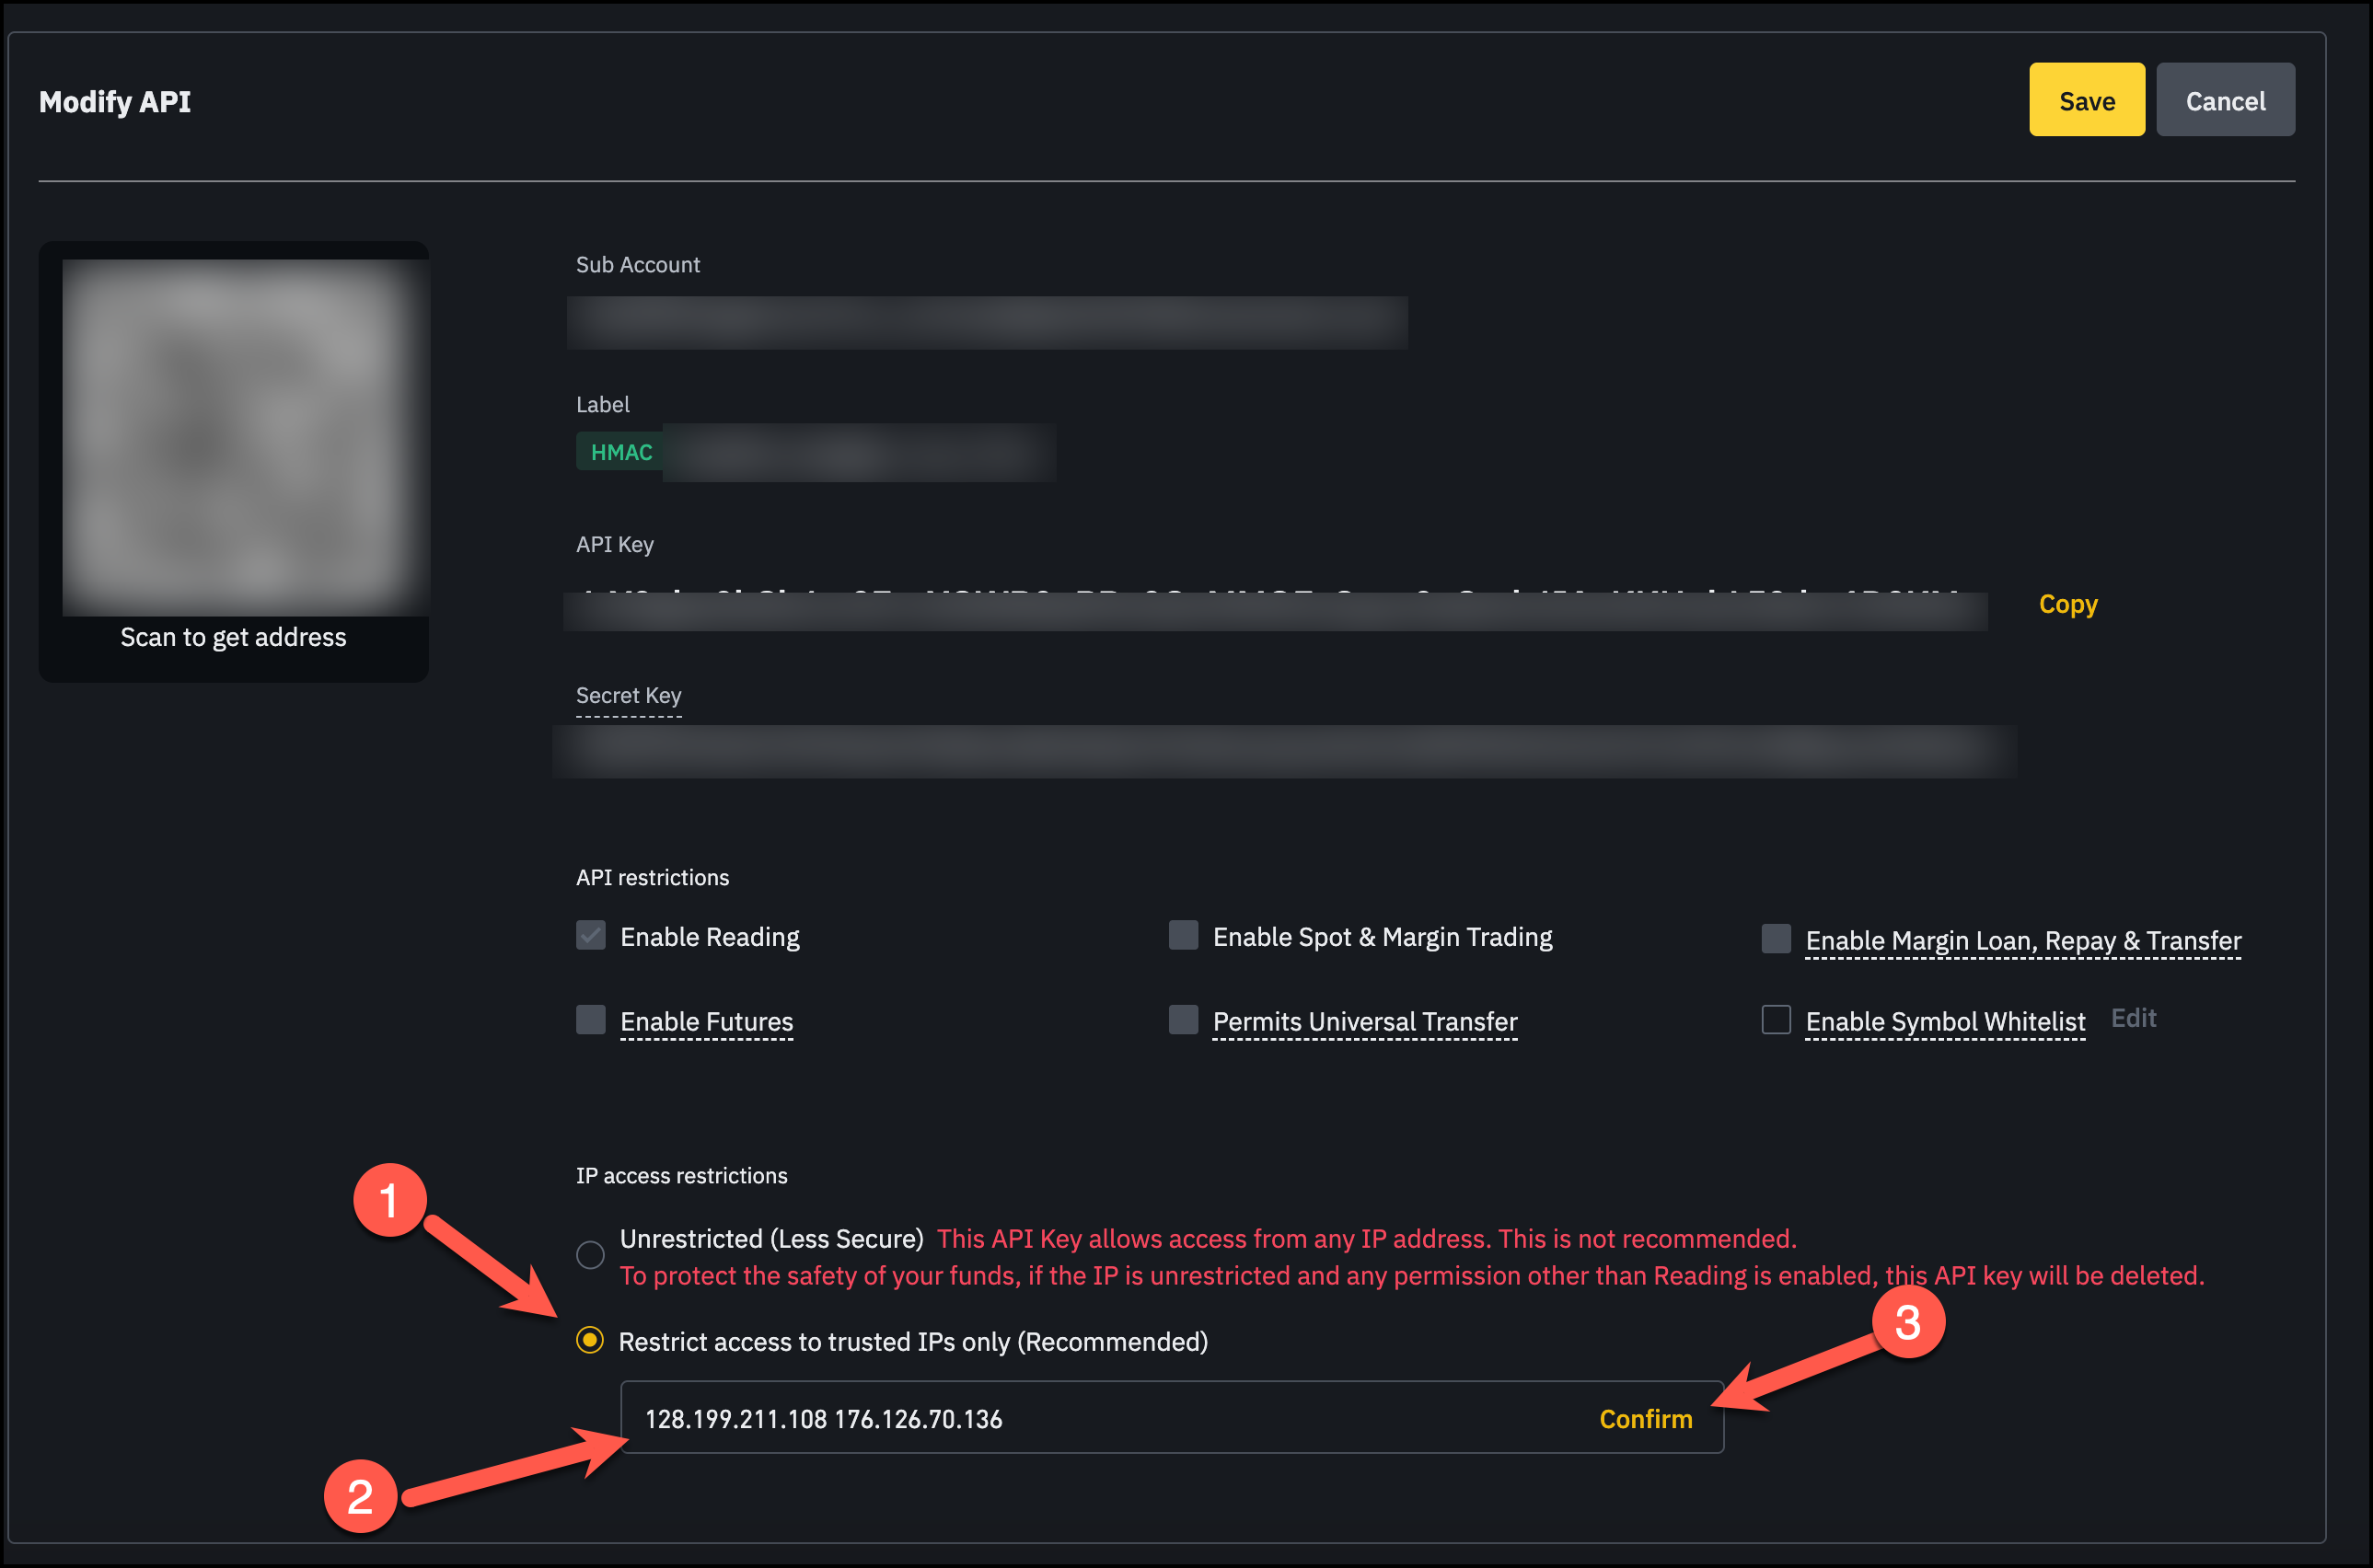Click the blurred API Key field
Viewport: 2373px width, 1568px height.
(x=1274, y=610)
